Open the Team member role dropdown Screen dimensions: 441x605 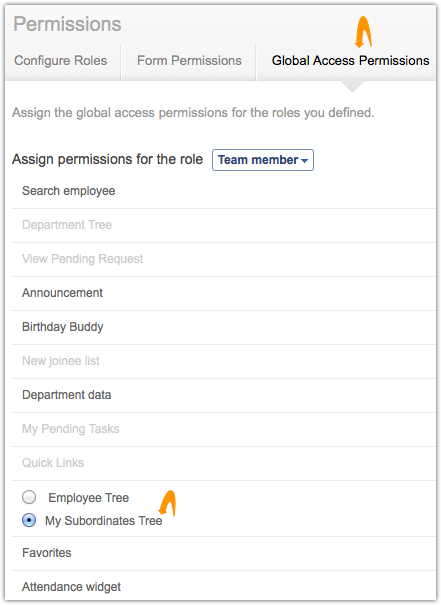pyautogui.click(x=263, y=160)
